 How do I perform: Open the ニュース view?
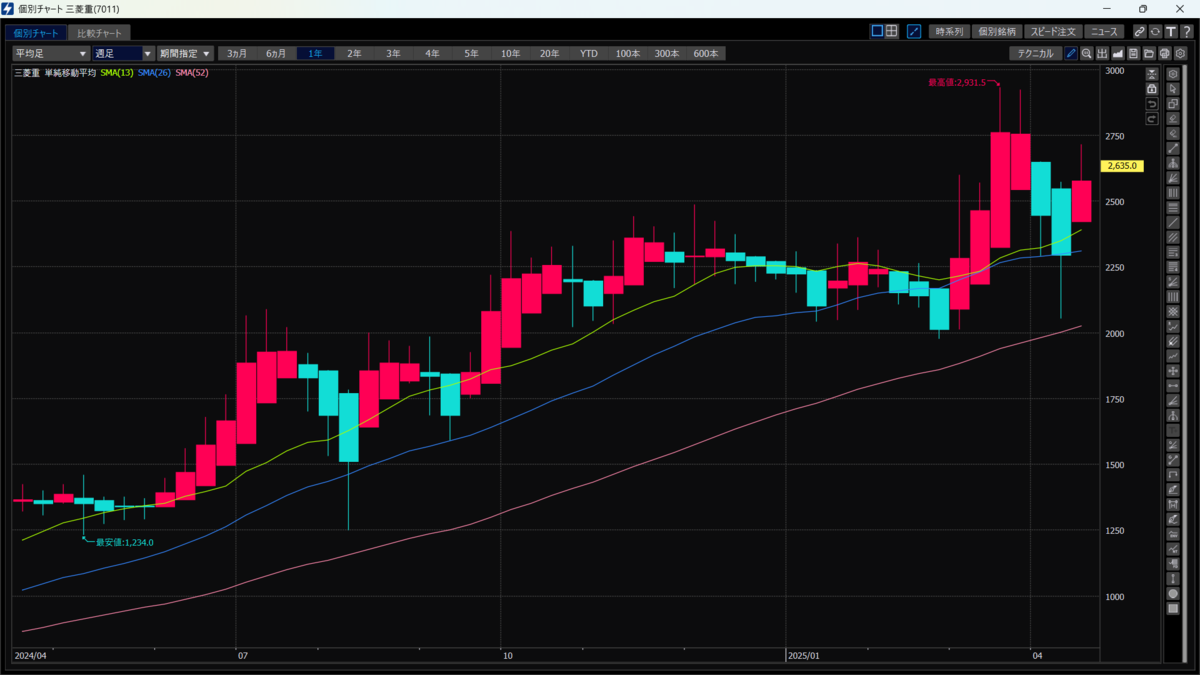[x=1104, y=31]
